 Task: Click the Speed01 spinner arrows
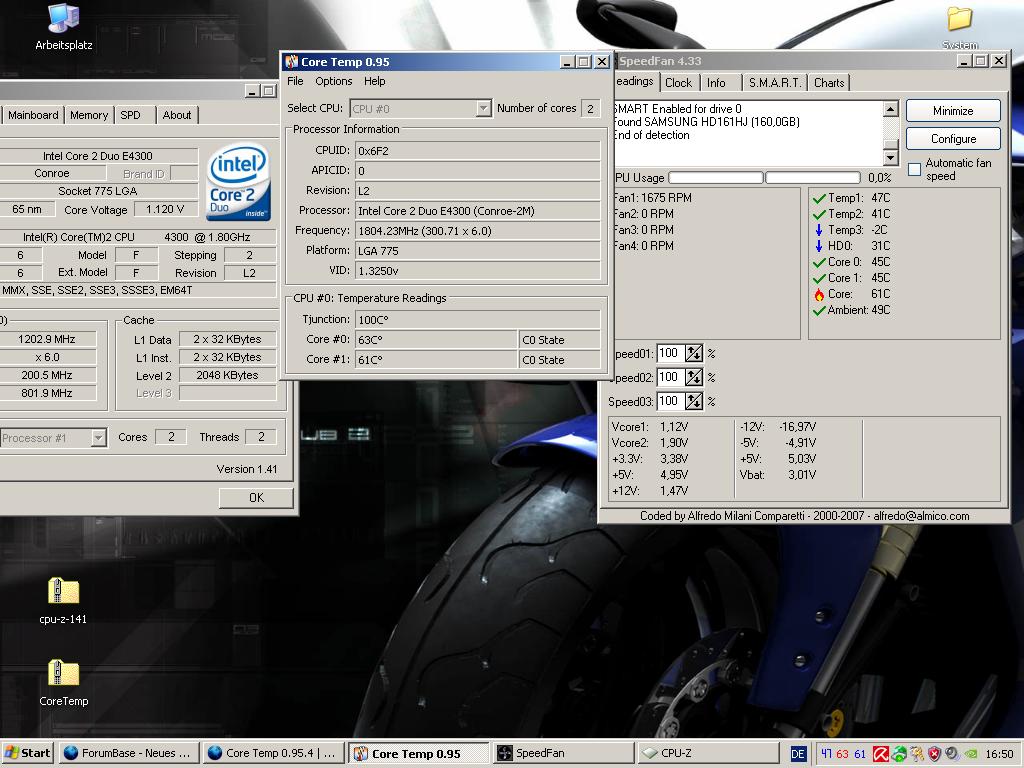[694, 353]
